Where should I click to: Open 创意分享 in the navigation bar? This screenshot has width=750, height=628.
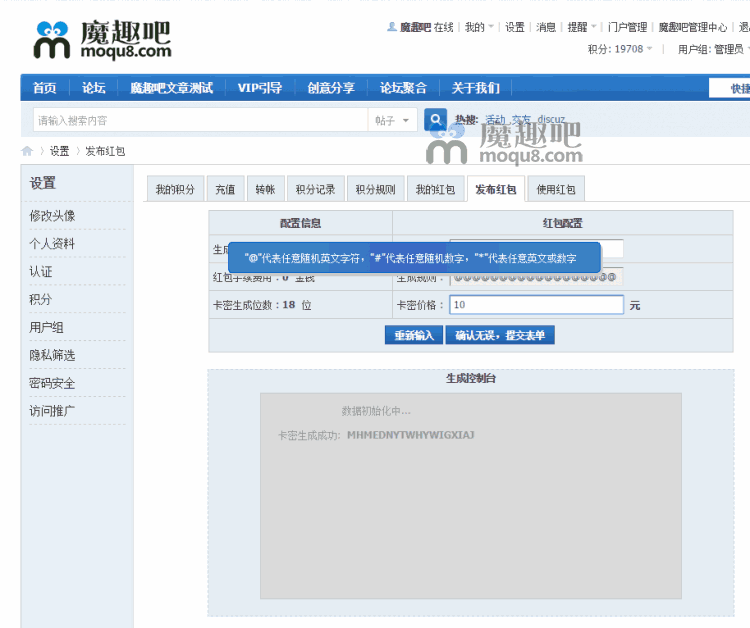click(x=331, y=88)
